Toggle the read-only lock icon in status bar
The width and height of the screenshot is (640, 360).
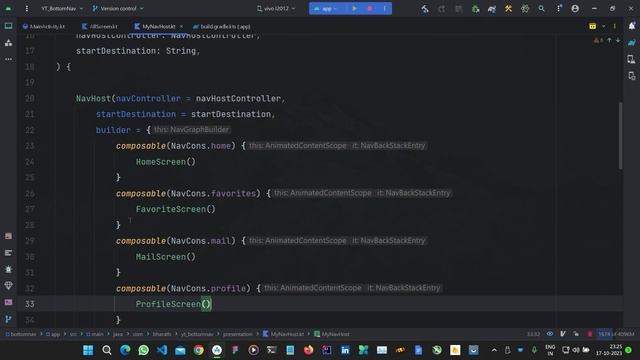(x=576, y=334)
